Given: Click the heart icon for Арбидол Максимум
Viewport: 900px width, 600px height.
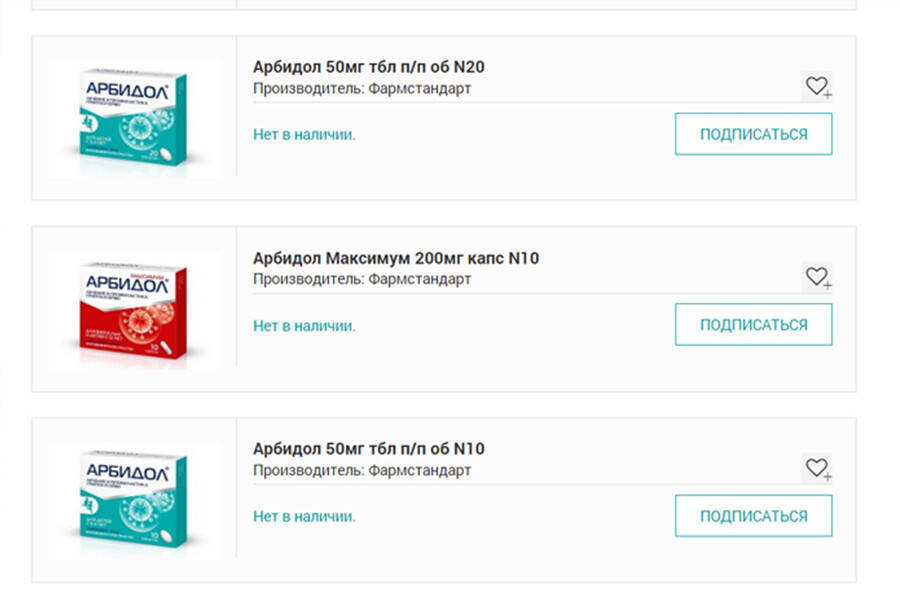Looking at the screenshot, I should tap(817, 277).
